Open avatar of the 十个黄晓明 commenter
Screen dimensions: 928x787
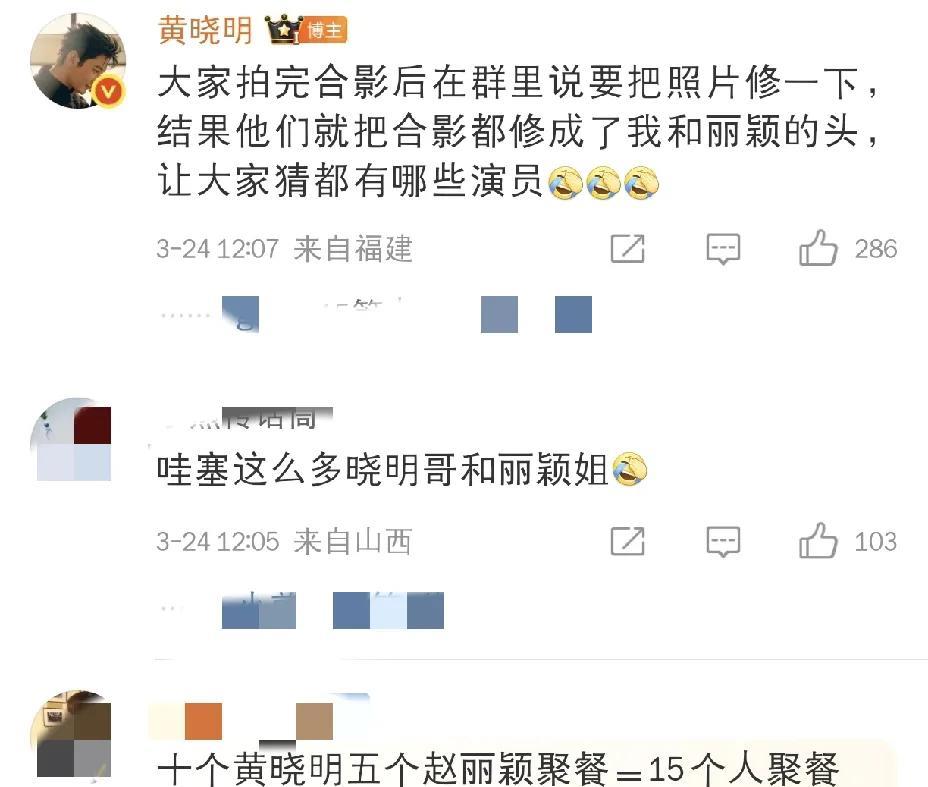[71, 734]
